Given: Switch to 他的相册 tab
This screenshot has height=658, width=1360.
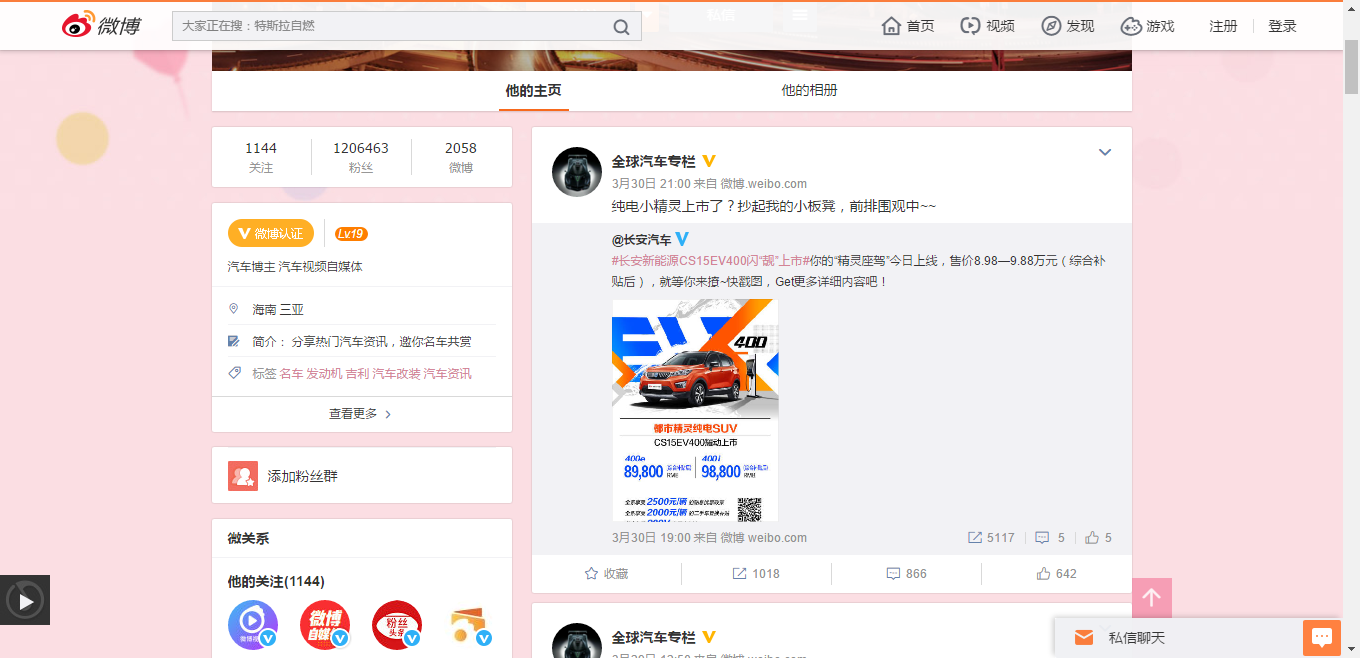Looking at the screenshot, I should 810,90.
